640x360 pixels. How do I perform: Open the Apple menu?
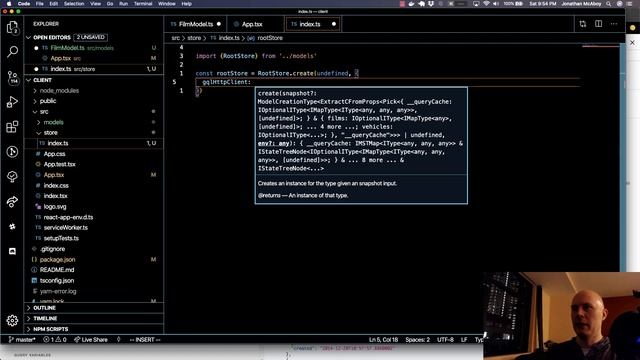9,4
